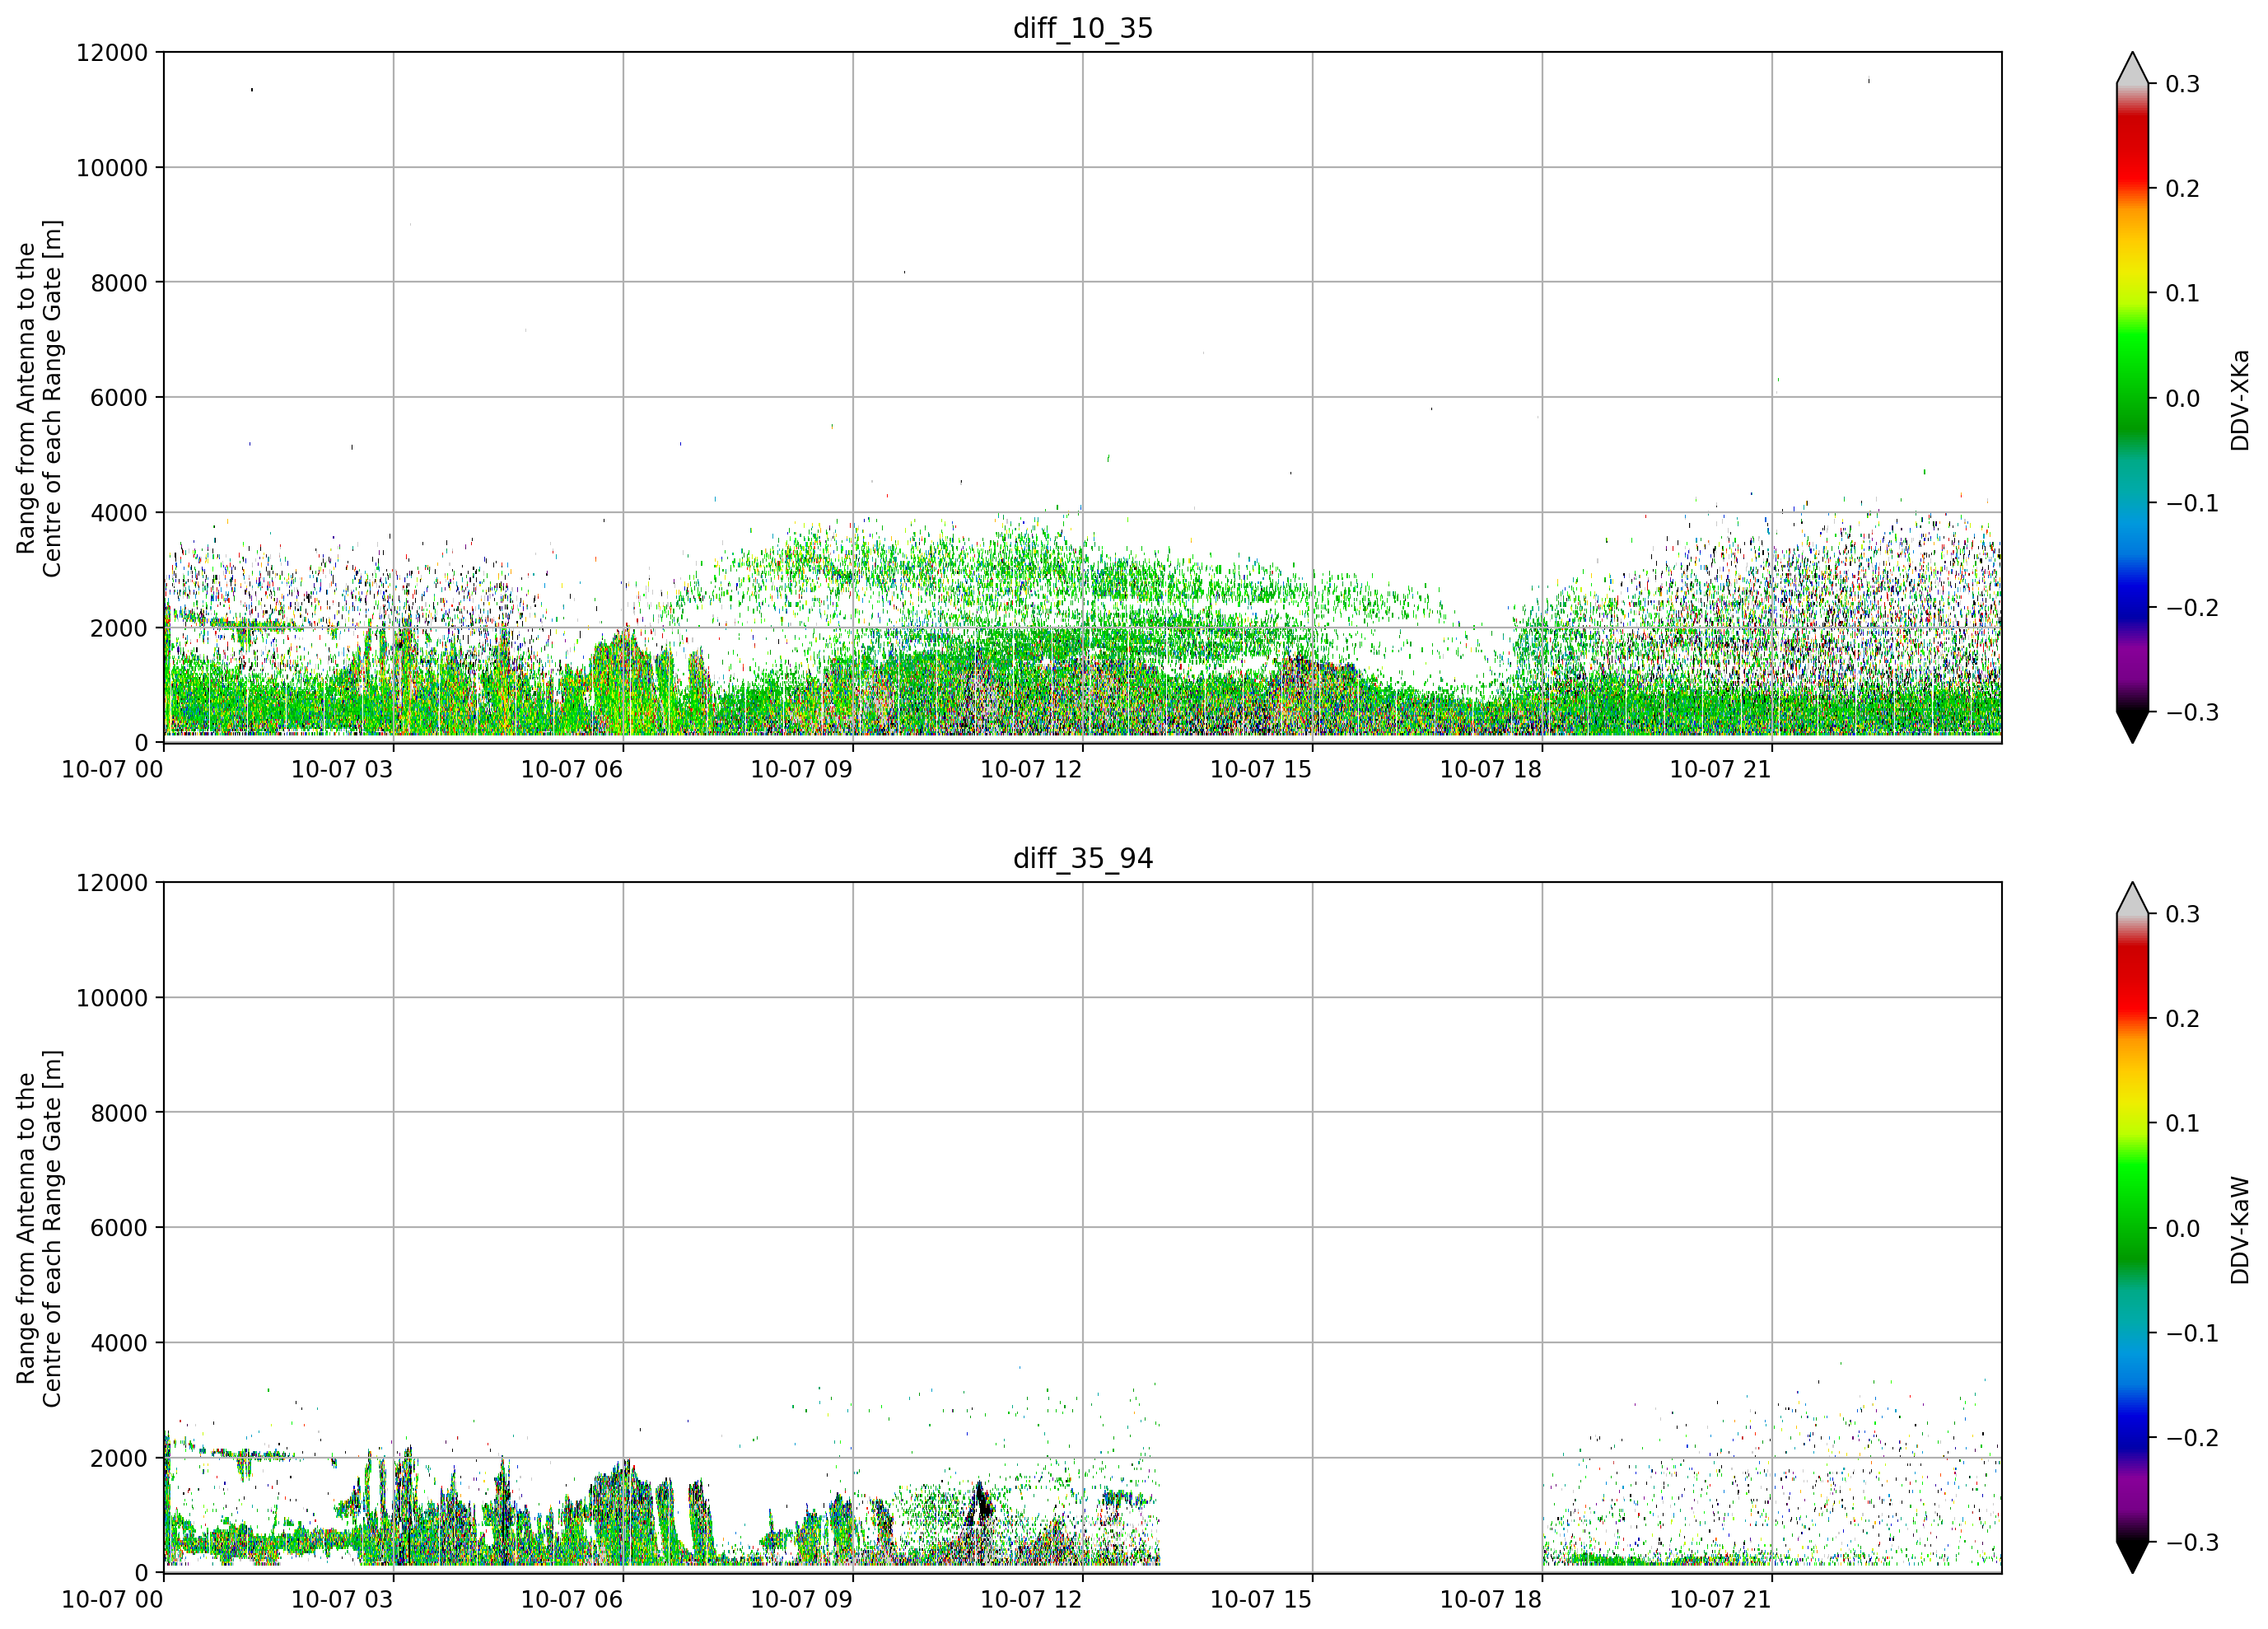The image size is (2268, 1629).
Task: Click the "10-07 18" x-tick under the diff_35_94 plot
Action: point(1491,1599)
